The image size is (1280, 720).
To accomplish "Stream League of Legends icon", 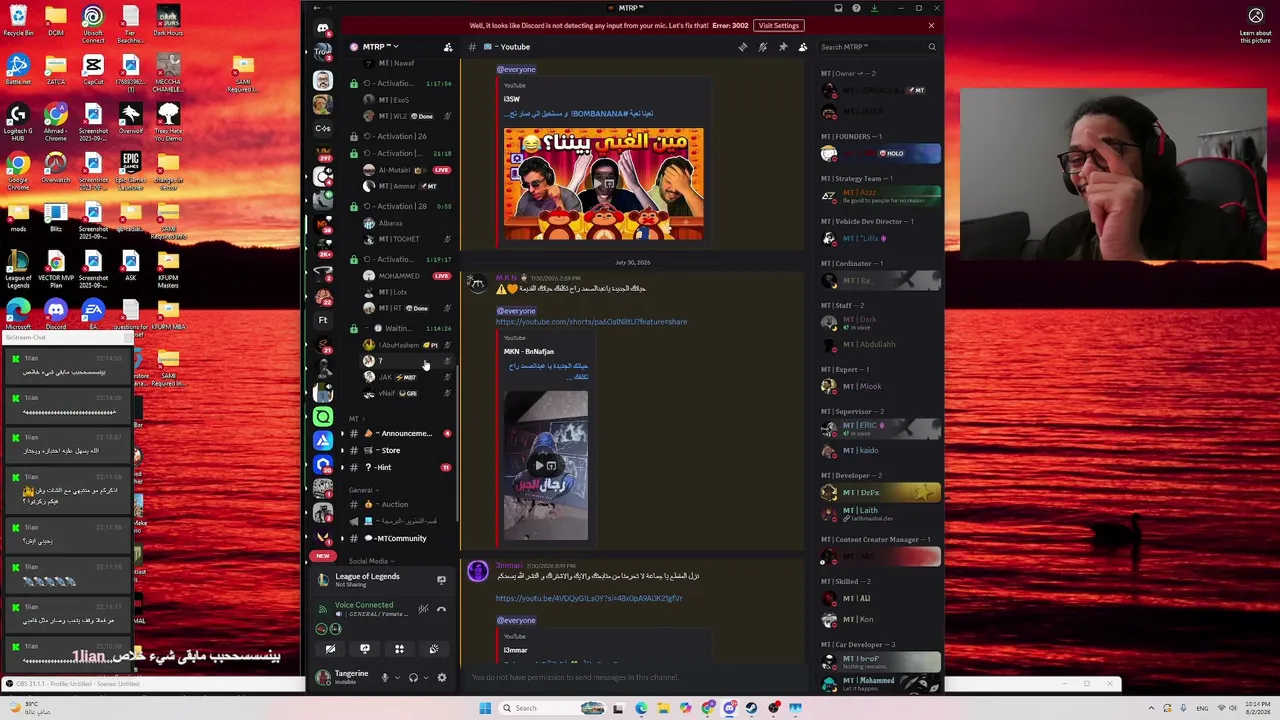I will tap(441, 580).
